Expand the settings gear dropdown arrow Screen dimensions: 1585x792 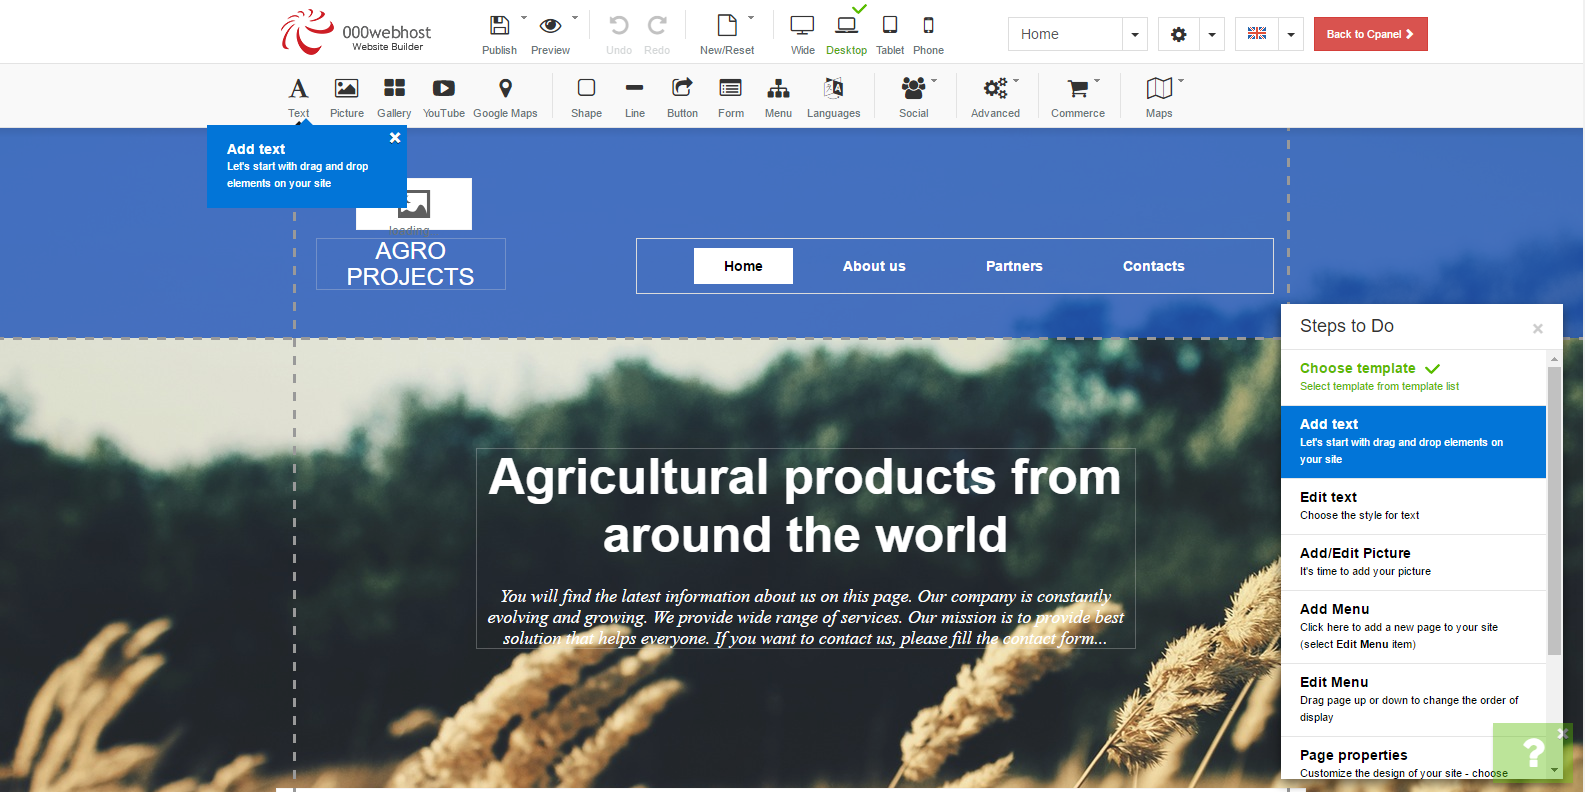pos(1212,34)
